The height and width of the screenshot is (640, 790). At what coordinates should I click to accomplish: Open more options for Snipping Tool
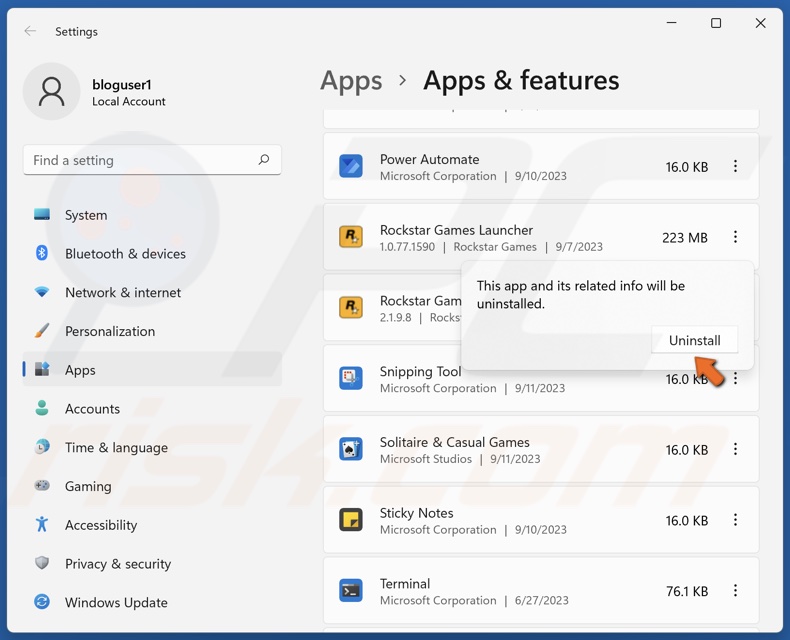click(735, 378)
